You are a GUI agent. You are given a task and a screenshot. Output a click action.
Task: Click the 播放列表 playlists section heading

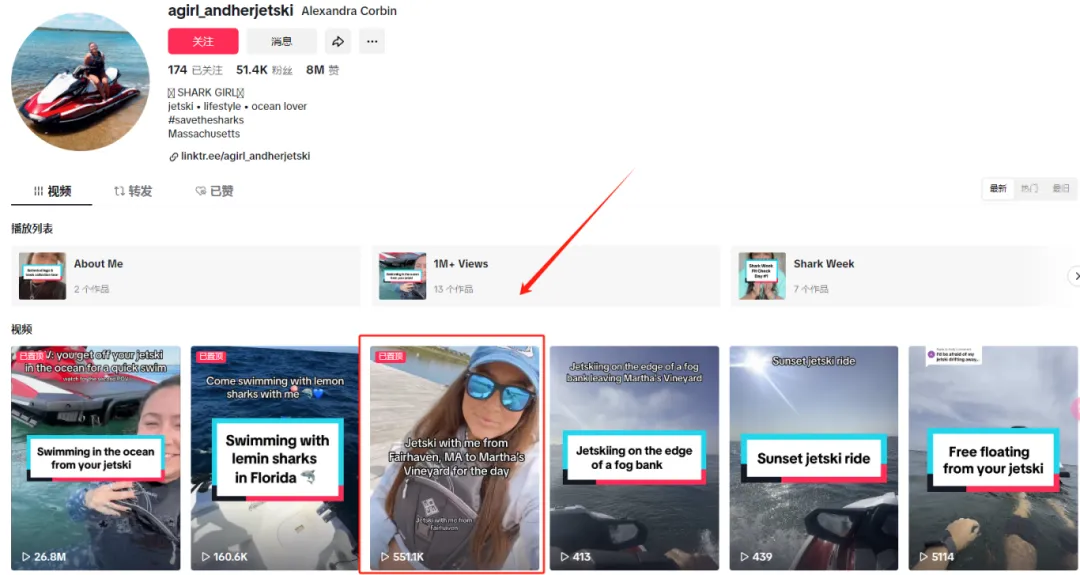[x=32, y=229]
